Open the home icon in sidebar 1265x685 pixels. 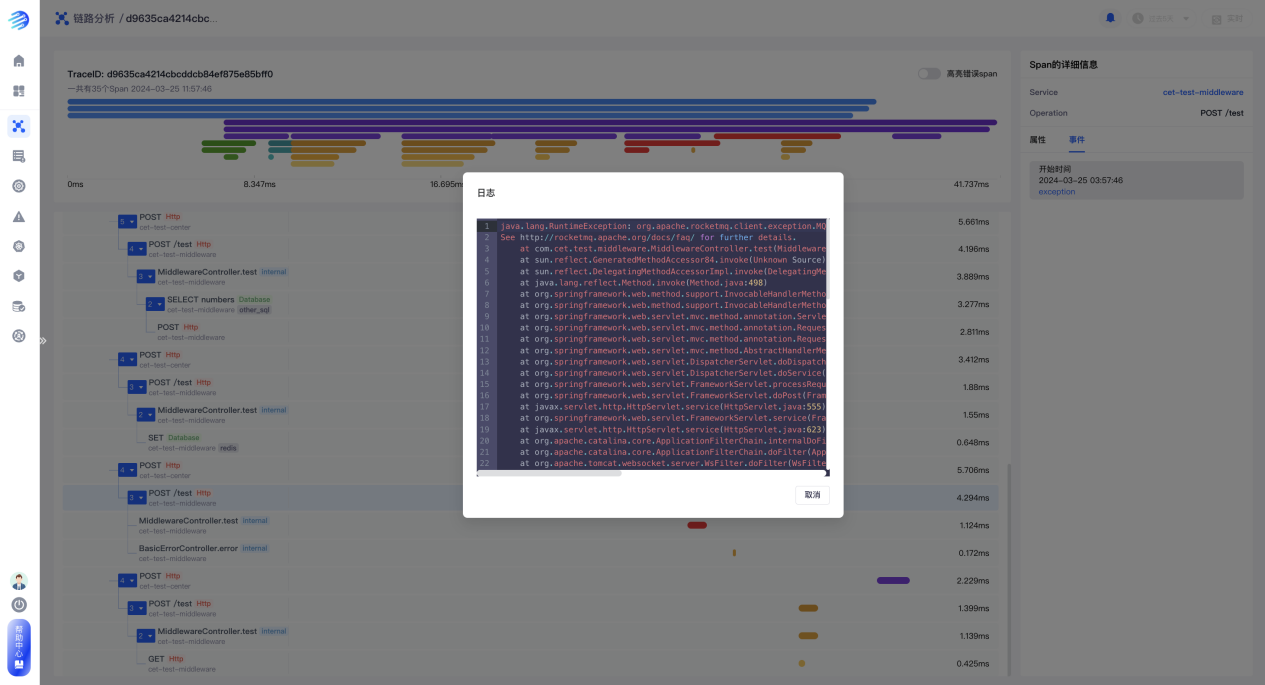[x=18, y=61]
